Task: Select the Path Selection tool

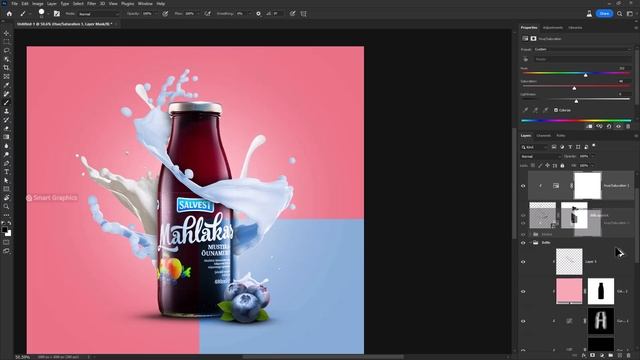Action: (x=6, y=180)
